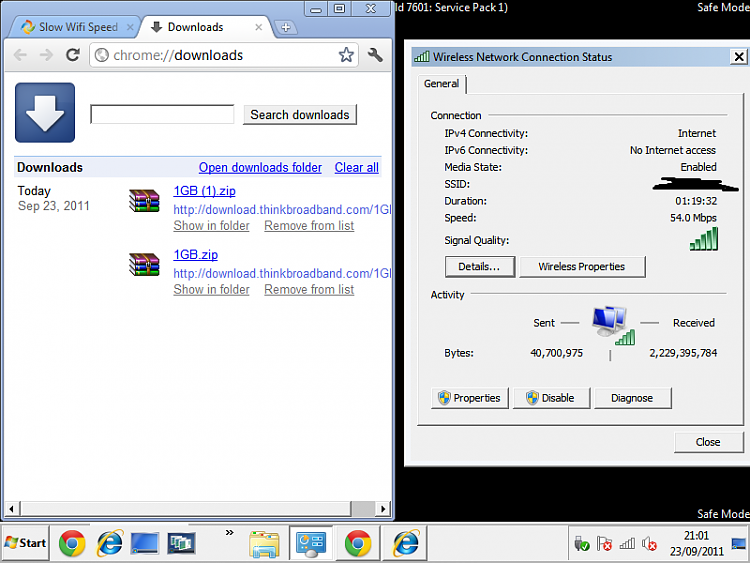This screenshot has width=750, height=563.
Task: Click the horizontal scrollbar left arrow
Action: (11, 508)
